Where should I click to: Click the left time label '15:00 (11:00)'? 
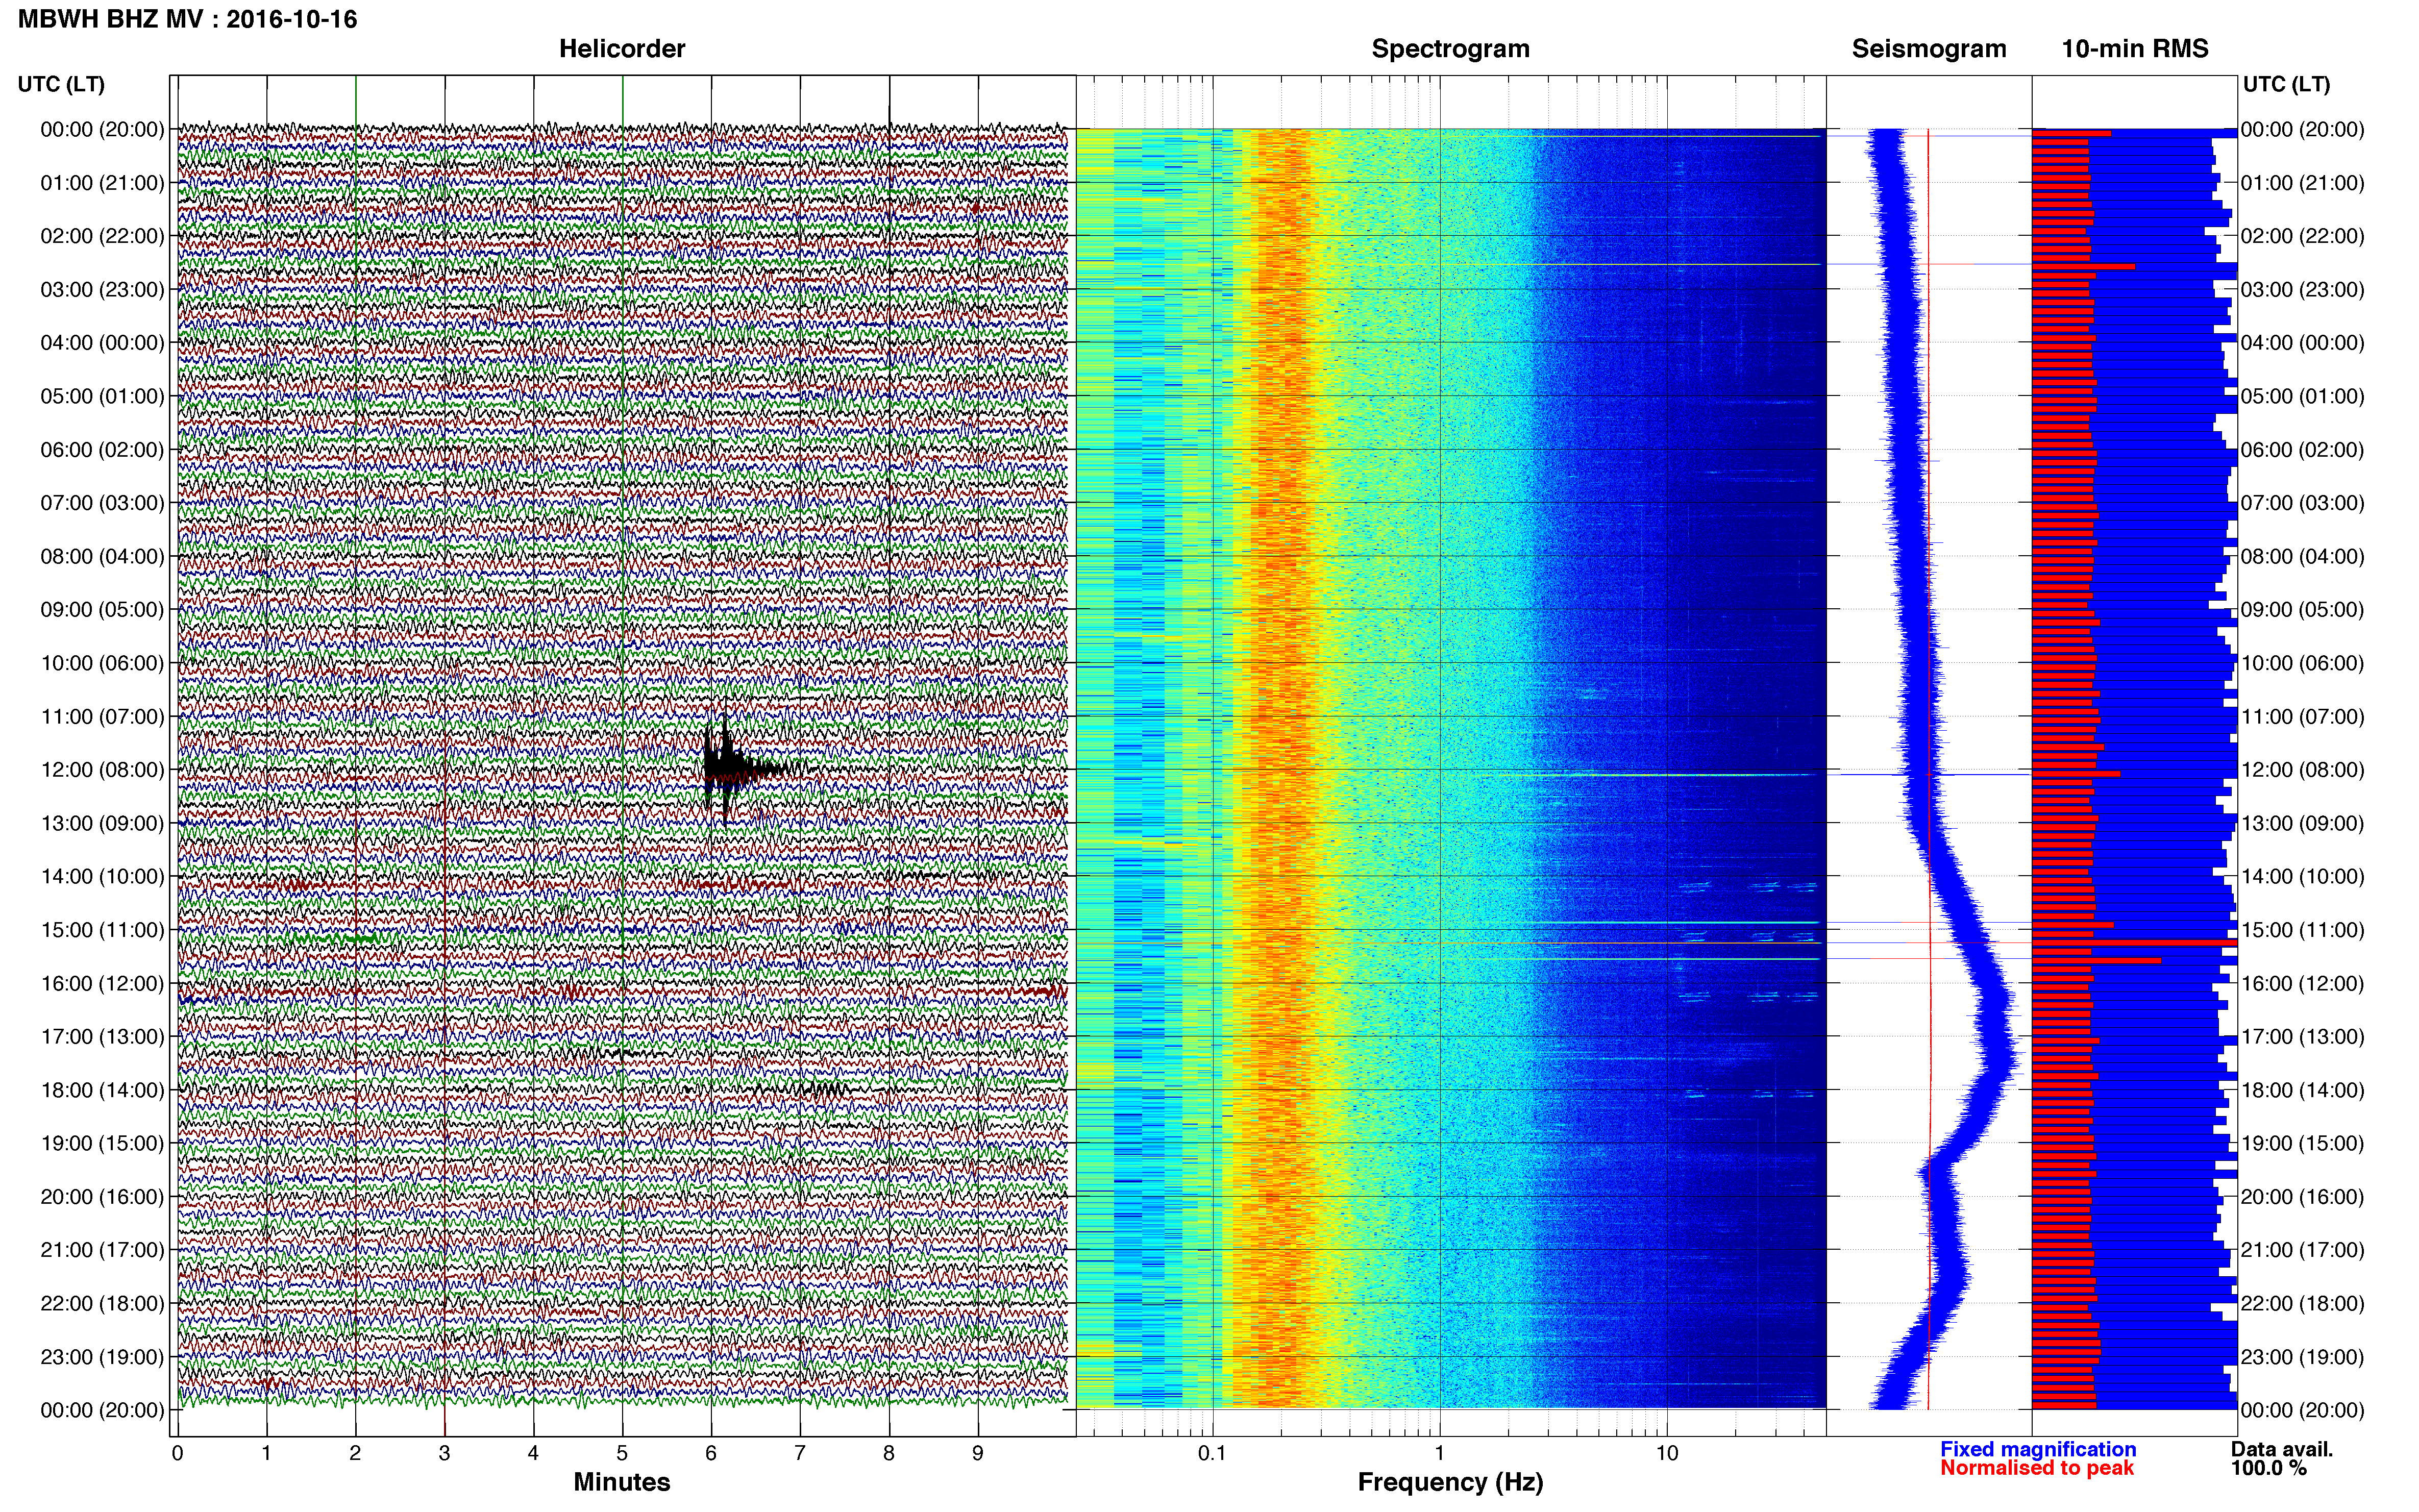(x=102, y=930)
